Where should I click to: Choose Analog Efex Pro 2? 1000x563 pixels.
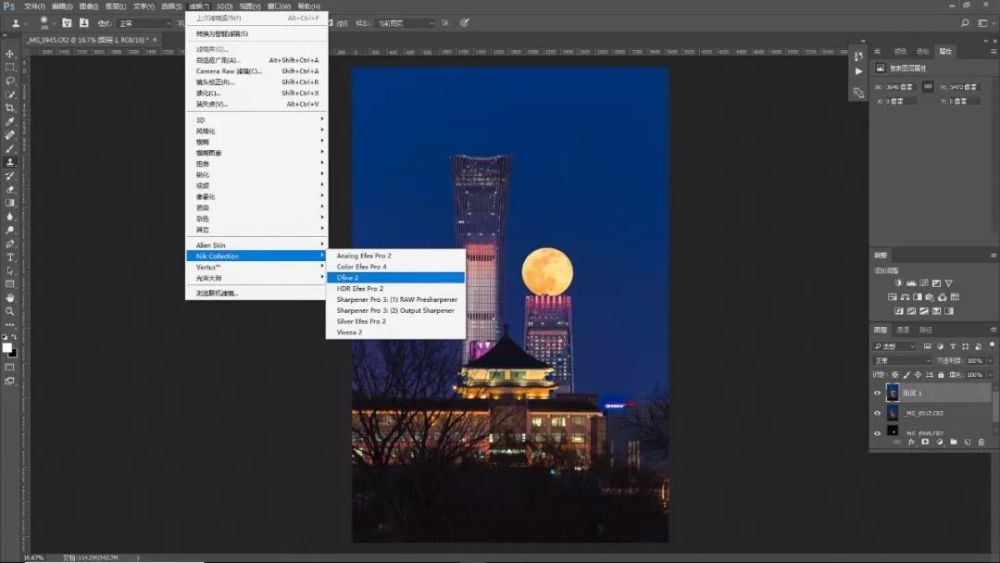click(395, 256)
